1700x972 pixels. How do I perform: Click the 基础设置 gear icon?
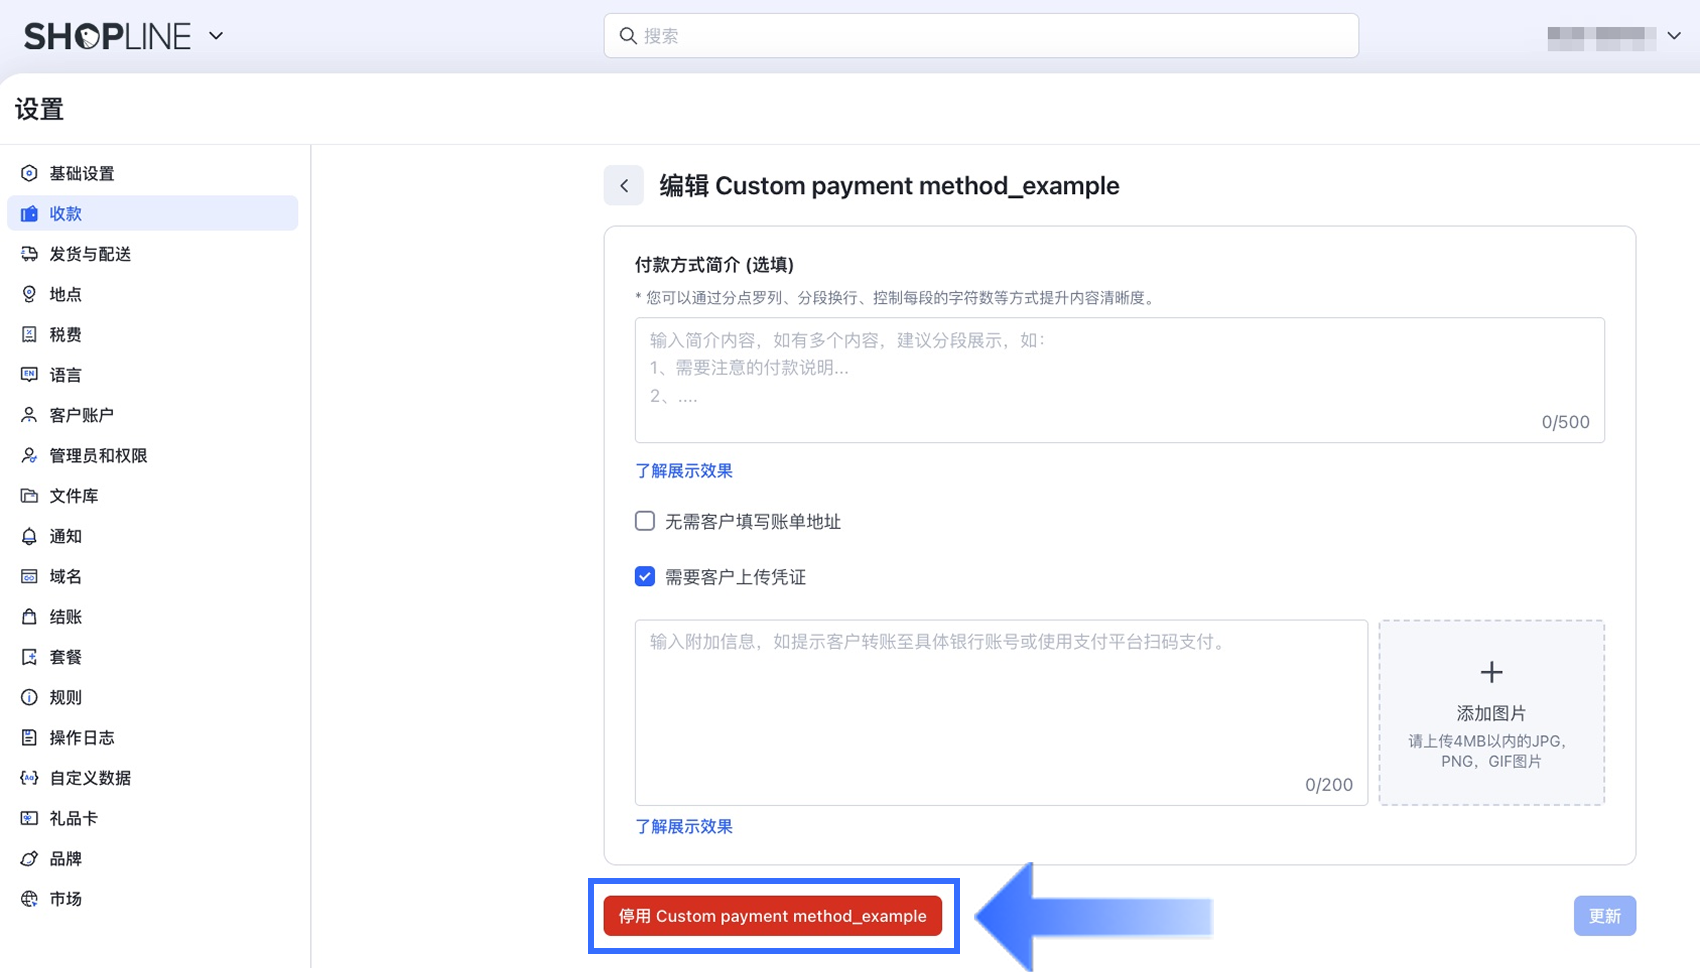29,173
